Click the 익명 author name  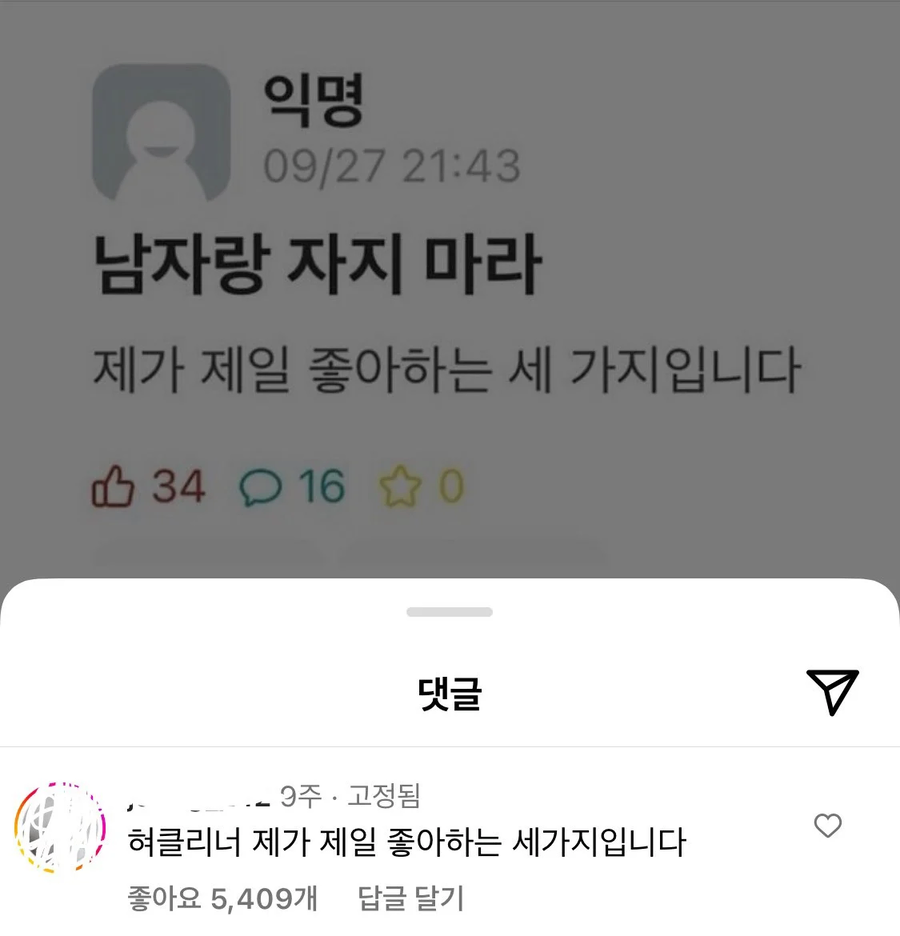pyautogui.click(x=313, y=101)
